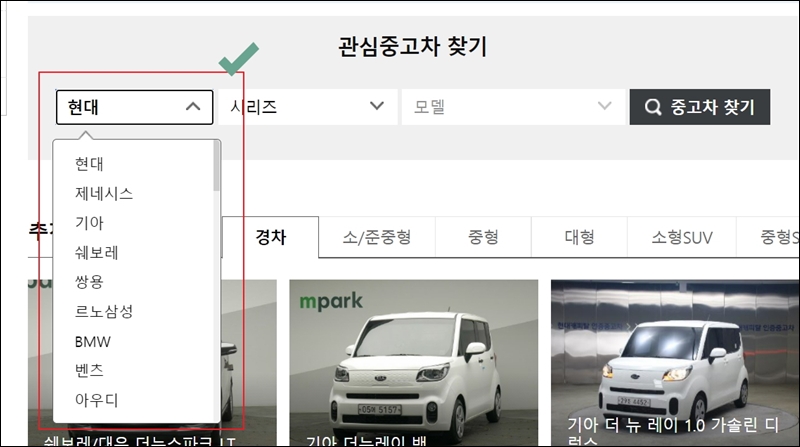Select 아우디 in the manufacturer list
The image size is (800, 447).
point(96,400)
